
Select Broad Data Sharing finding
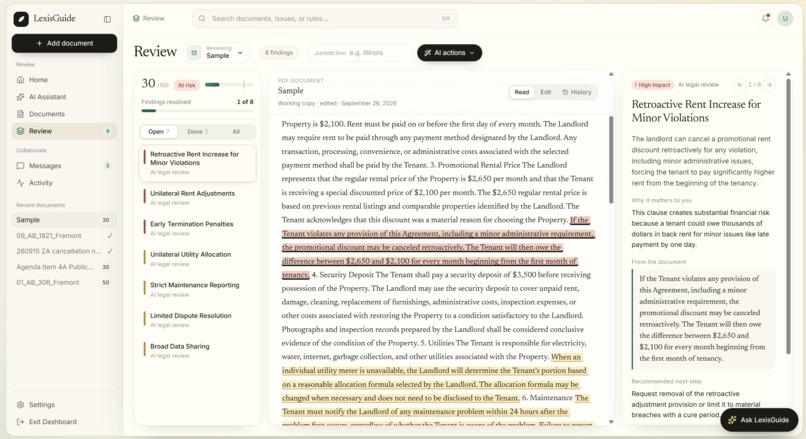coord(197,351)
